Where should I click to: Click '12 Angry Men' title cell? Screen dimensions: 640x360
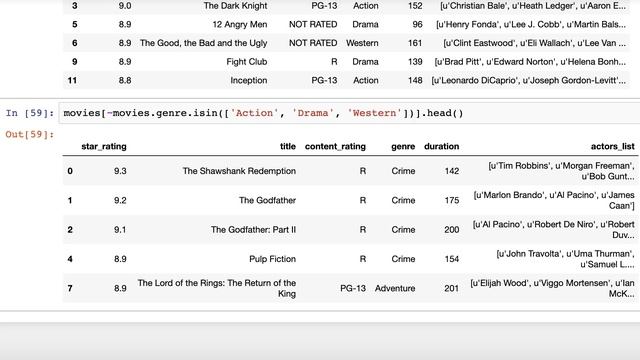[240, 24]
